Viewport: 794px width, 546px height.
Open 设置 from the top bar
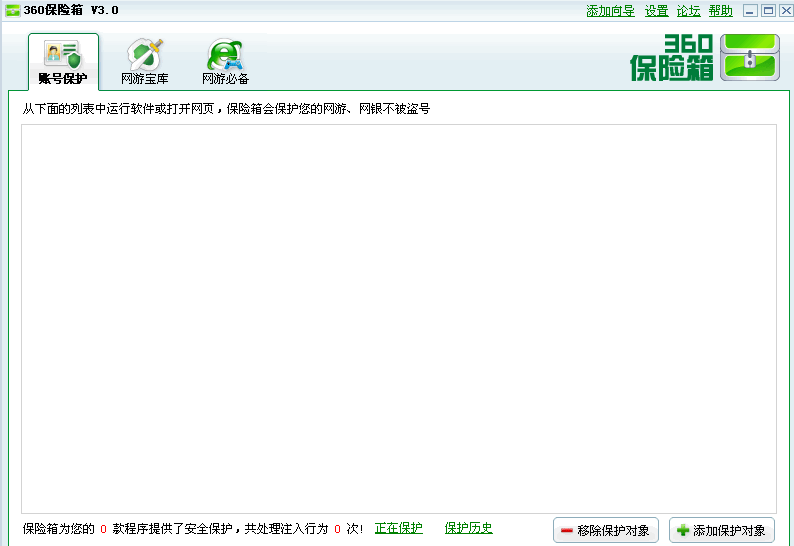tap(656, 11)
